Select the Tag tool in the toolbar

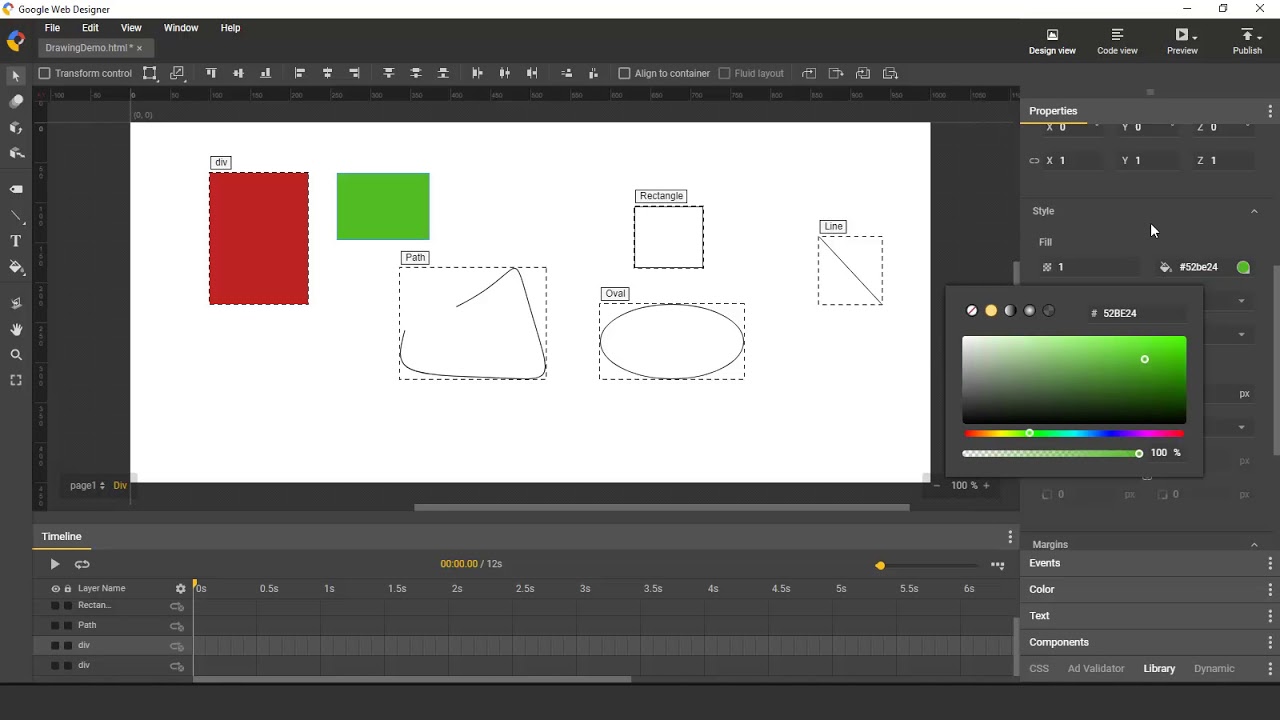tap(15, 188)
